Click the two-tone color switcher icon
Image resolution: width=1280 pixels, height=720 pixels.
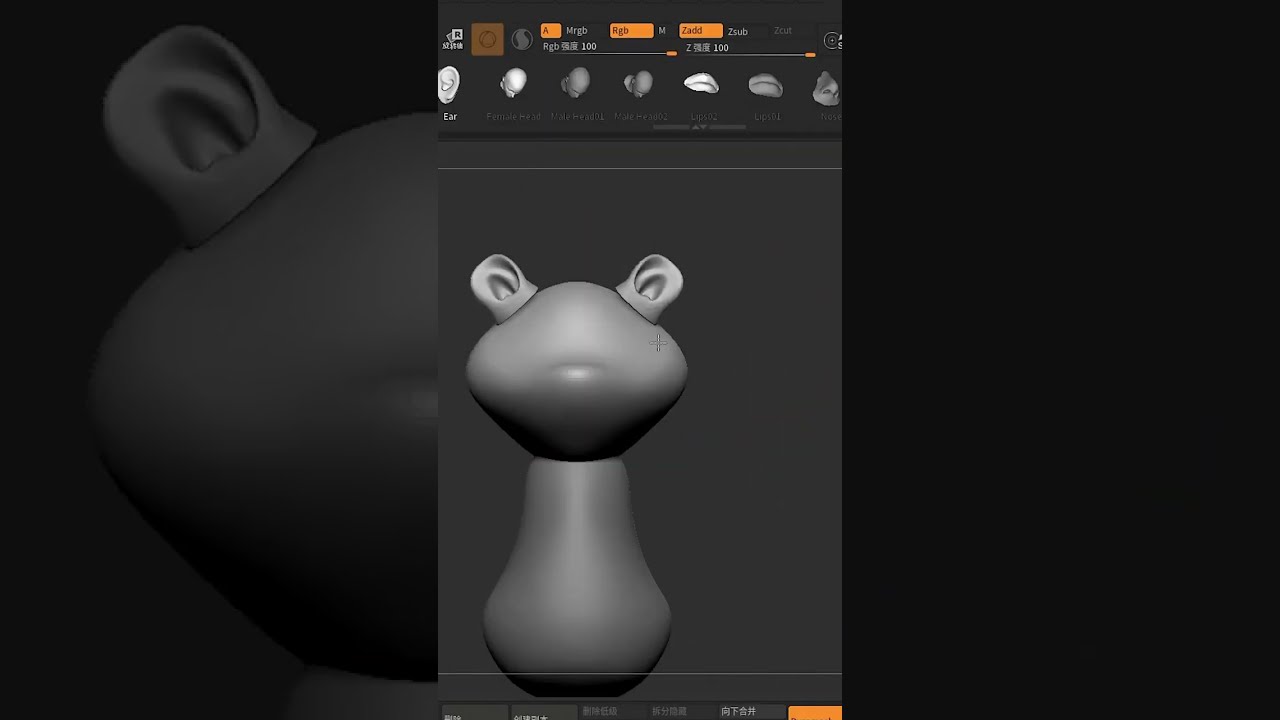click(x=522, y=39)
